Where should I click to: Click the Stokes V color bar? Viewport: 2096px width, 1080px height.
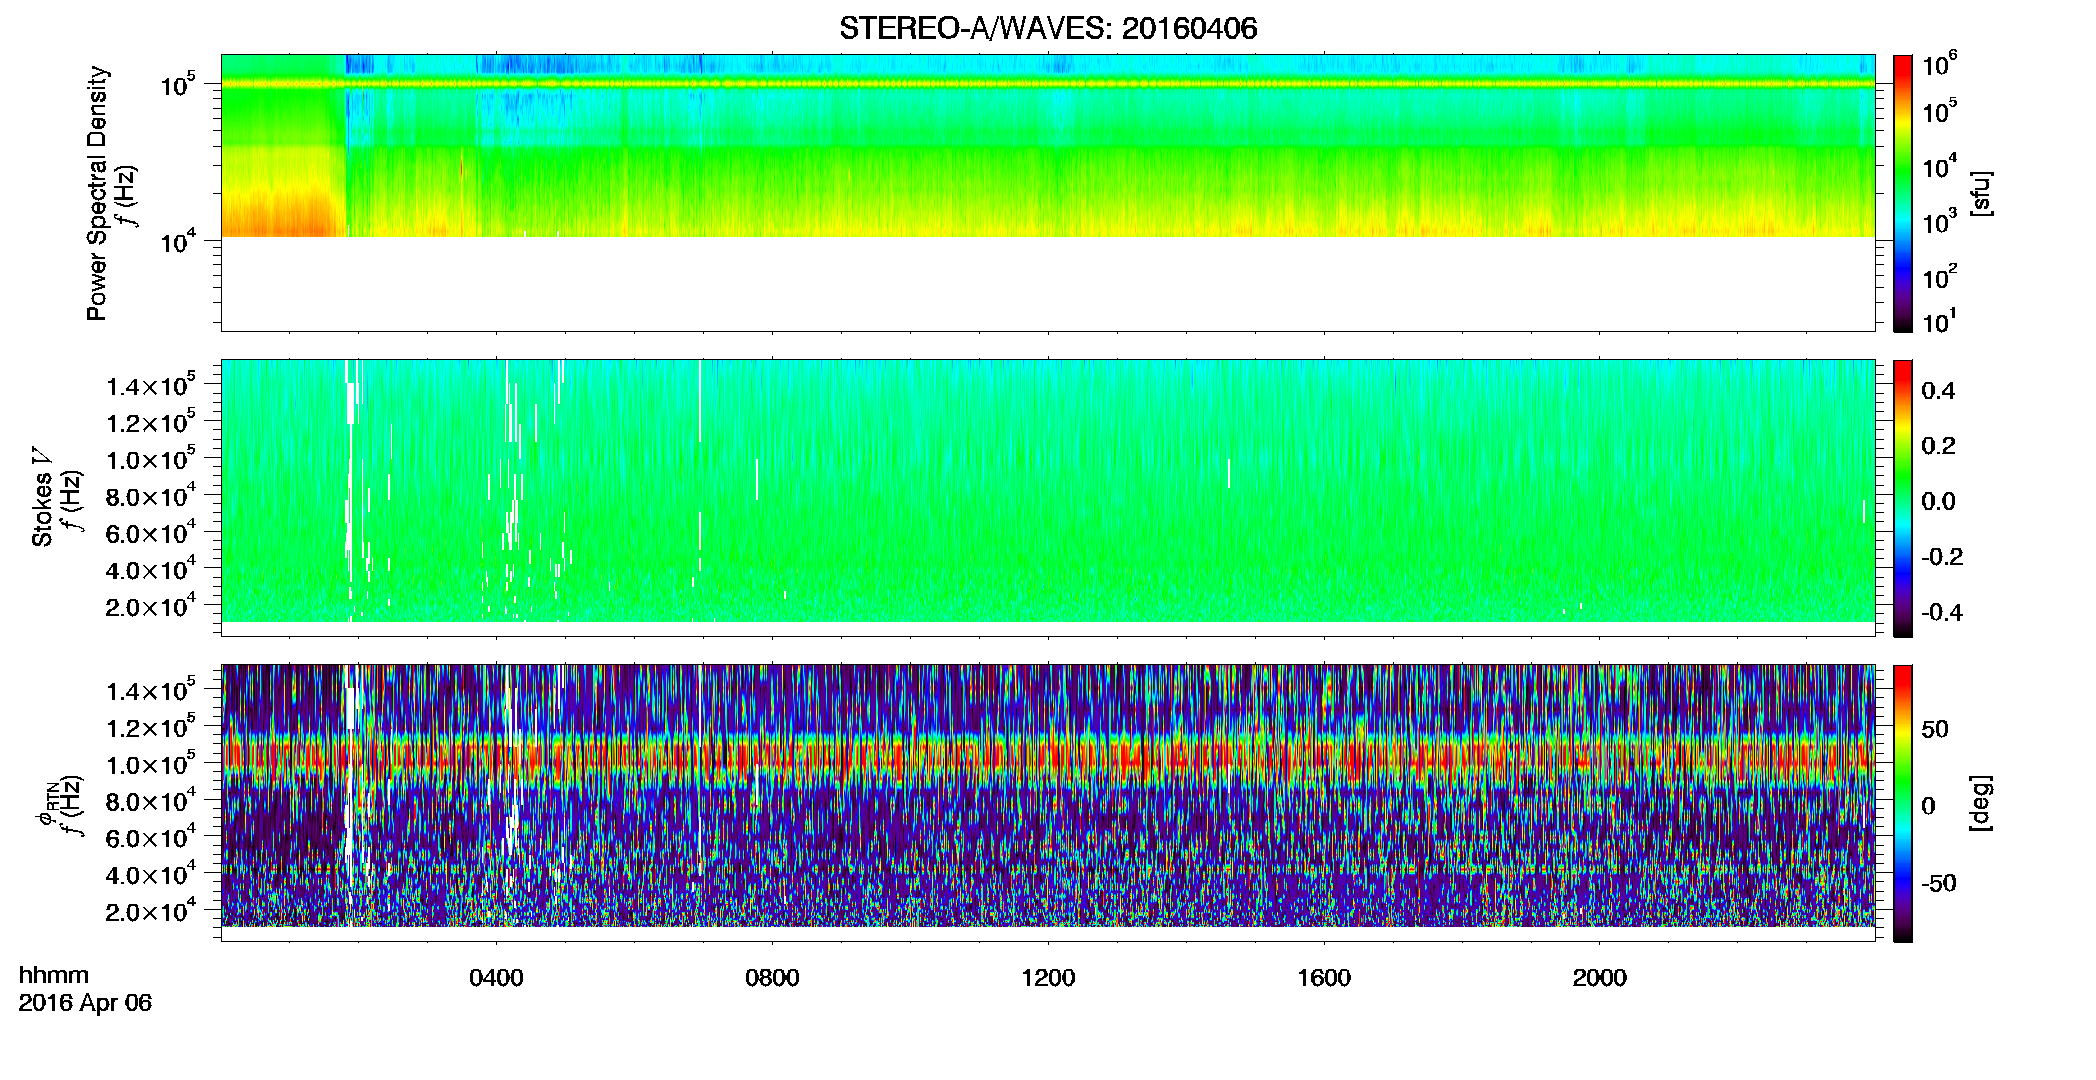[x=1903, y=498]
